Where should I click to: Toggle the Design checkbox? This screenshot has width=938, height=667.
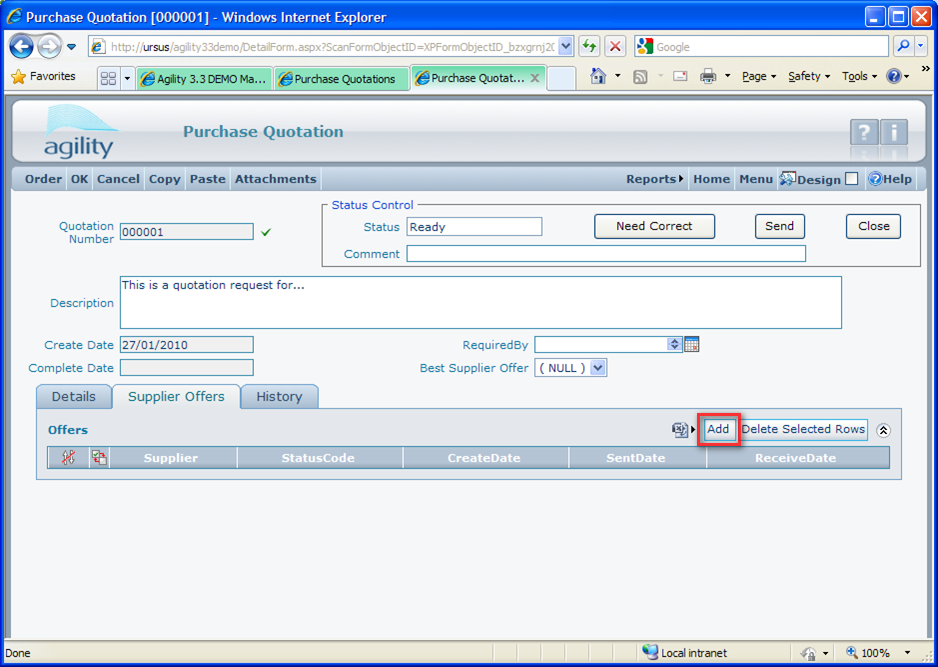(x=852, y=179)
